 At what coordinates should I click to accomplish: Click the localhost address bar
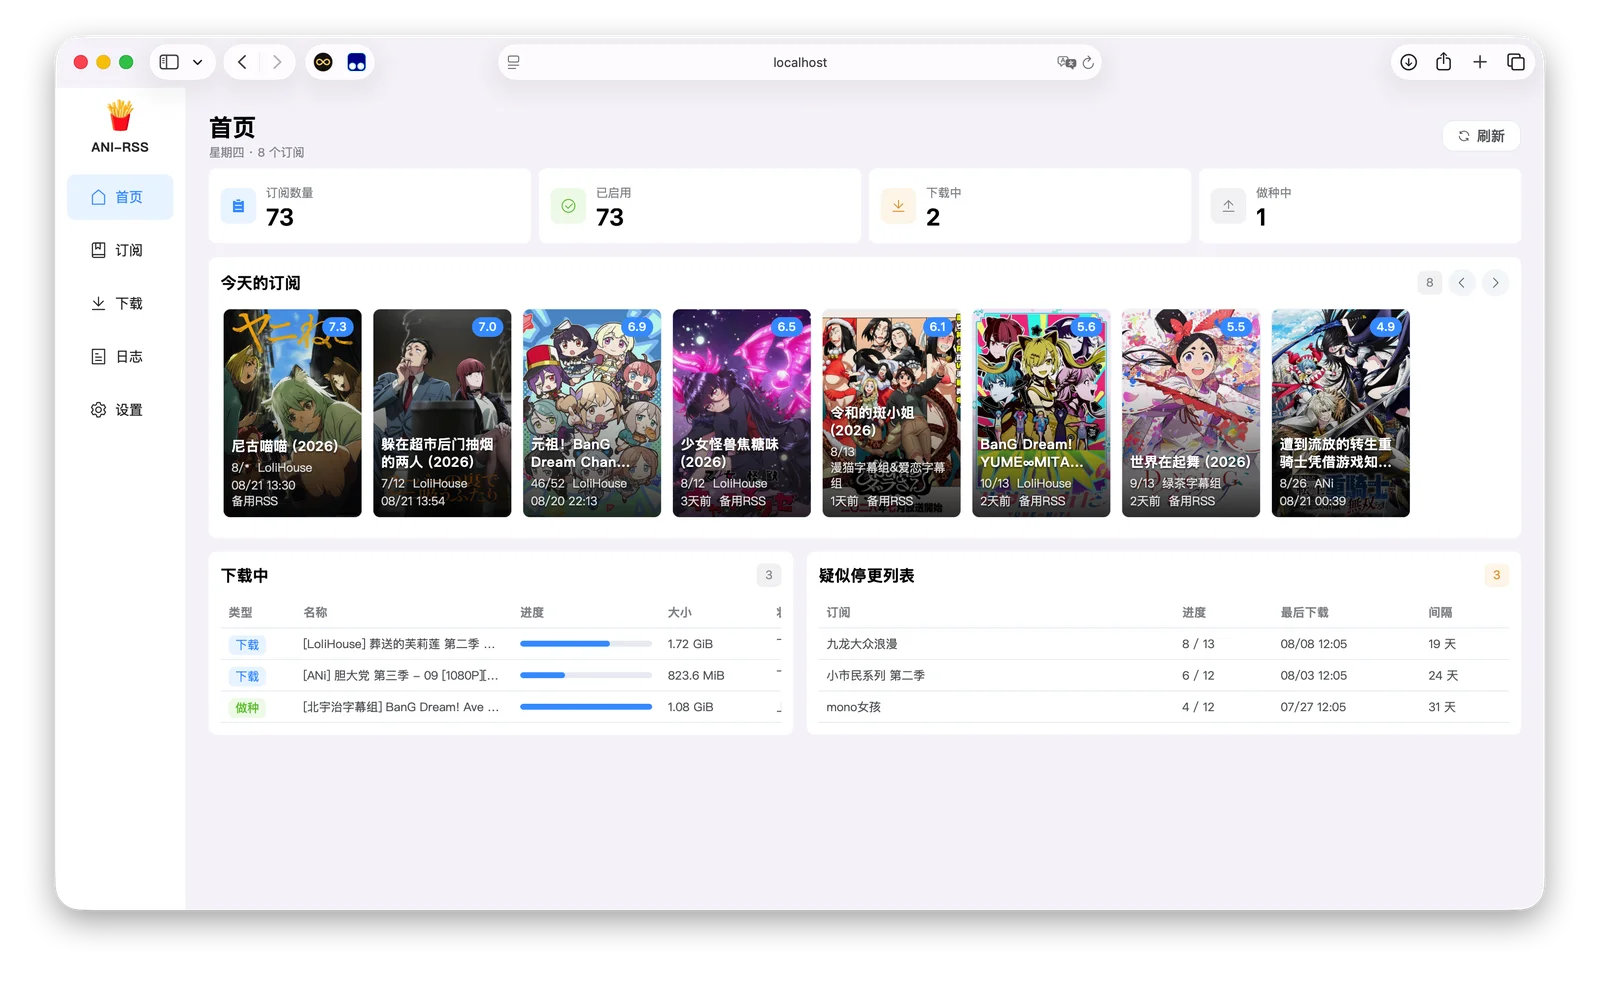tap(800, 62)
